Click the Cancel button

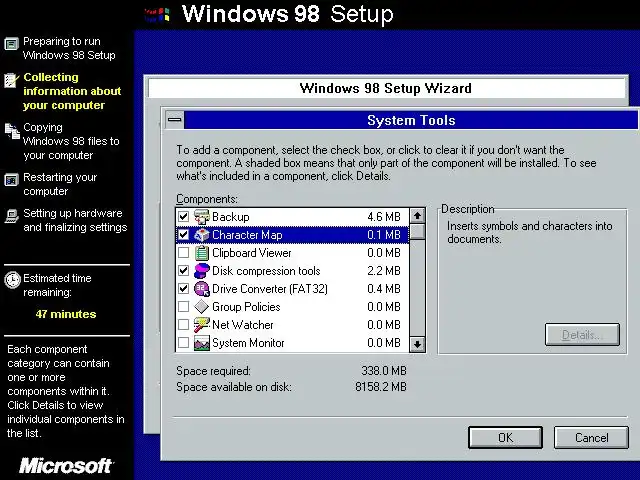[591, 438]
